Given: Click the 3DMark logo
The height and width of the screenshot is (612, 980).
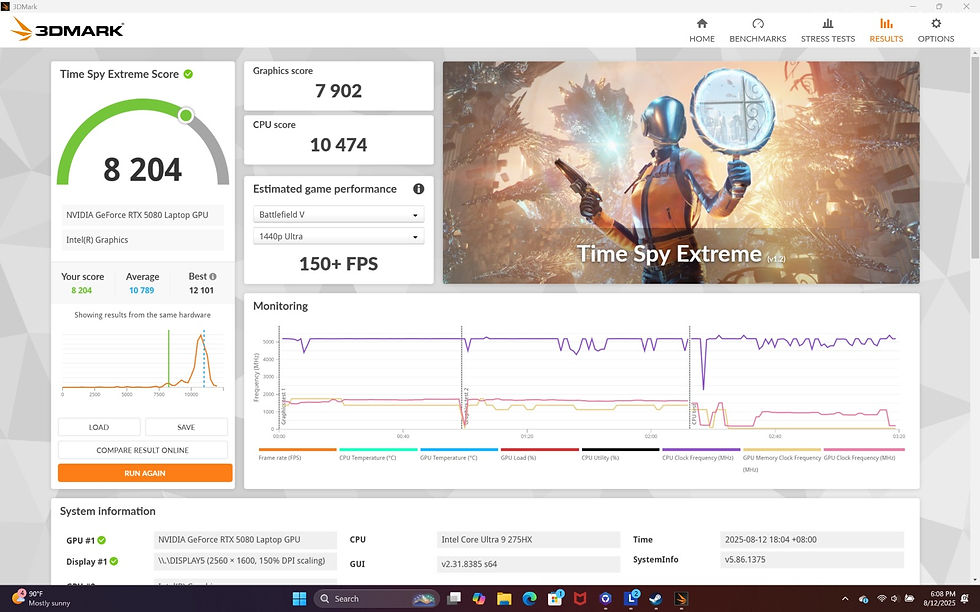Looking at the screenshot, I should click(68, 29).
